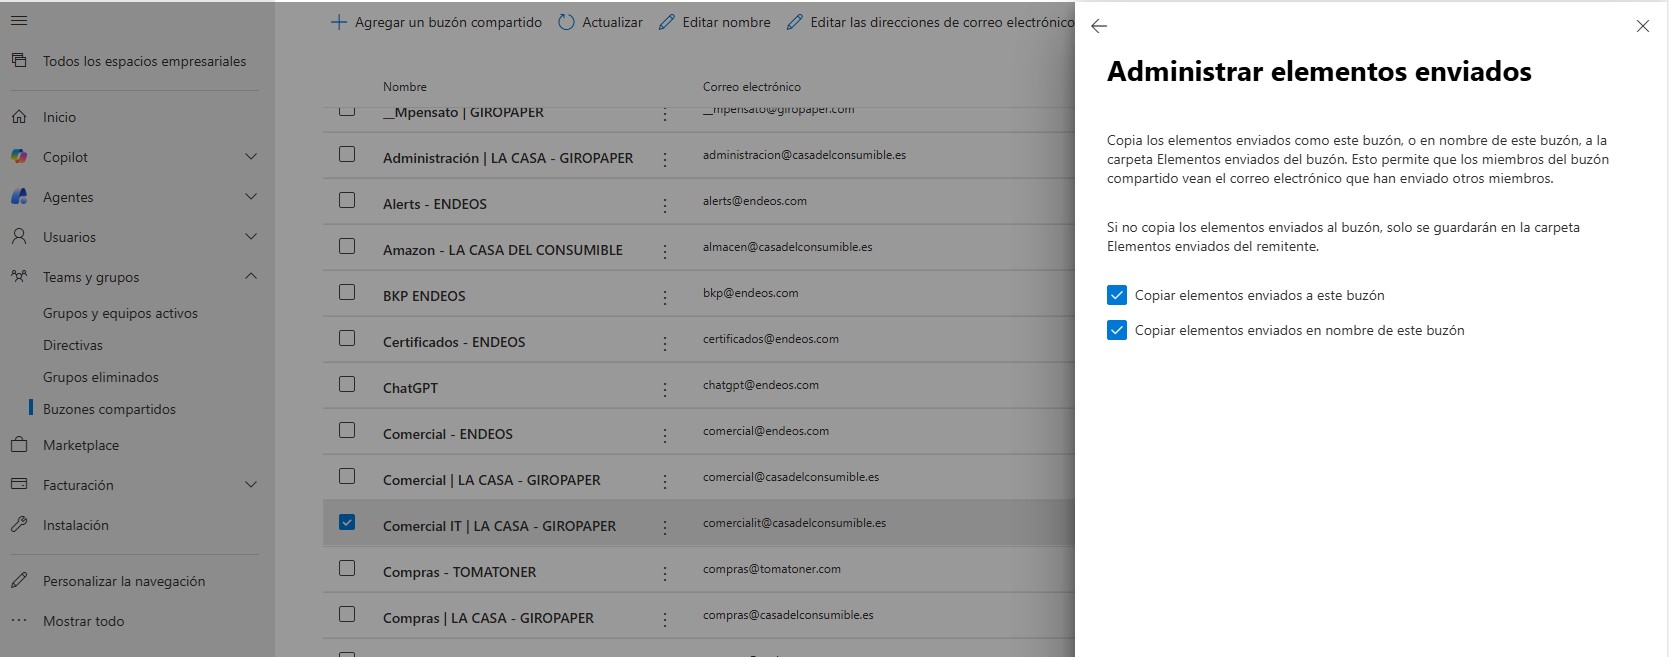Click the Agentes sidebar icon
Viewport: 1669px width, 657px height.
[19, 197]
